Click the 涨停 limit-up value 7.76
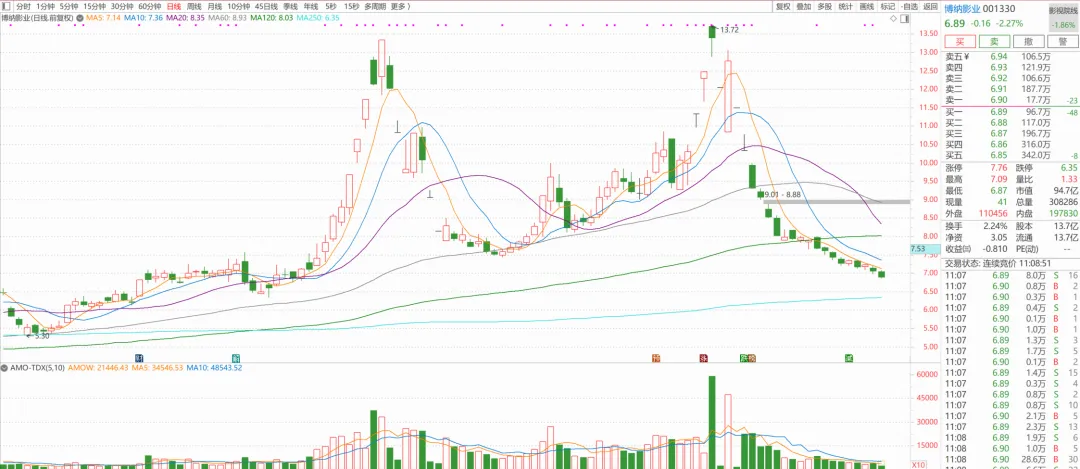1080x469 pixels. (x=999, y=169)
